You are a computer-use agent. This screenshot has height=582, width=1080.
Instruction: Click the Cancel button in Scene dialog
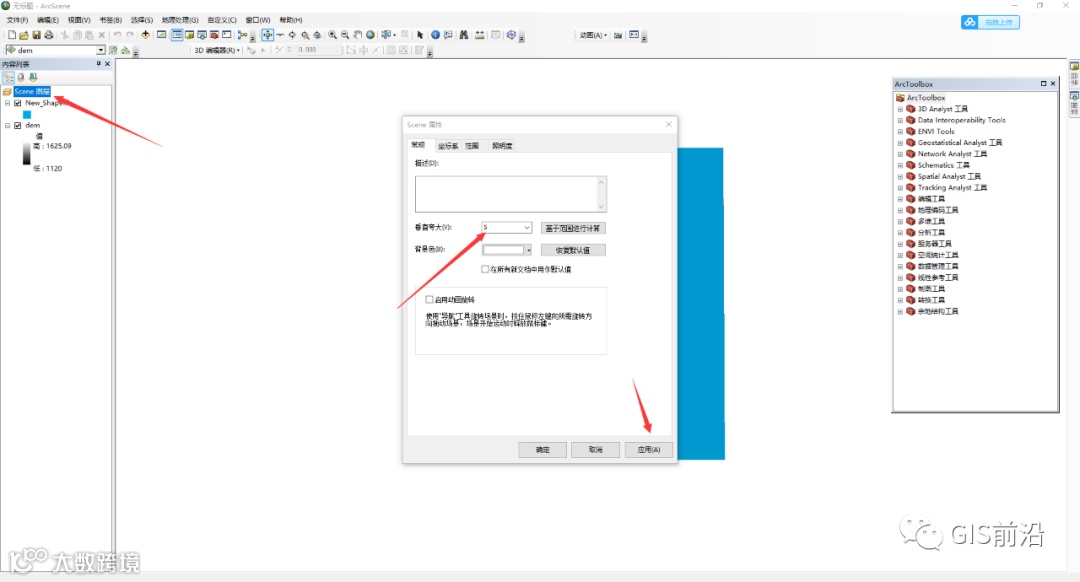[x=595, y=450]
